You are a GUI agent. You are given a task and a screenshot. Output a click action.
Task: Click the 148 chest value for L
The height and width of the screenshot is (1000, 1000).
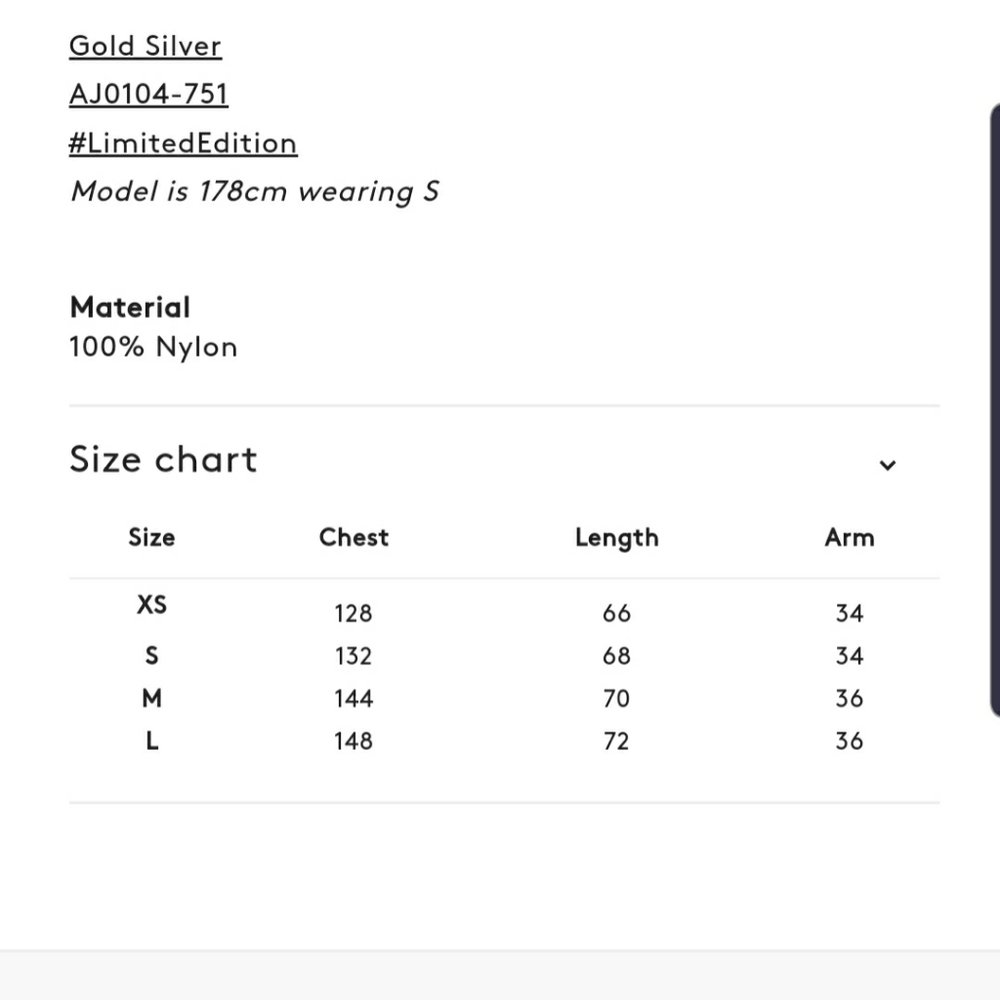click(x=353, y=741)
